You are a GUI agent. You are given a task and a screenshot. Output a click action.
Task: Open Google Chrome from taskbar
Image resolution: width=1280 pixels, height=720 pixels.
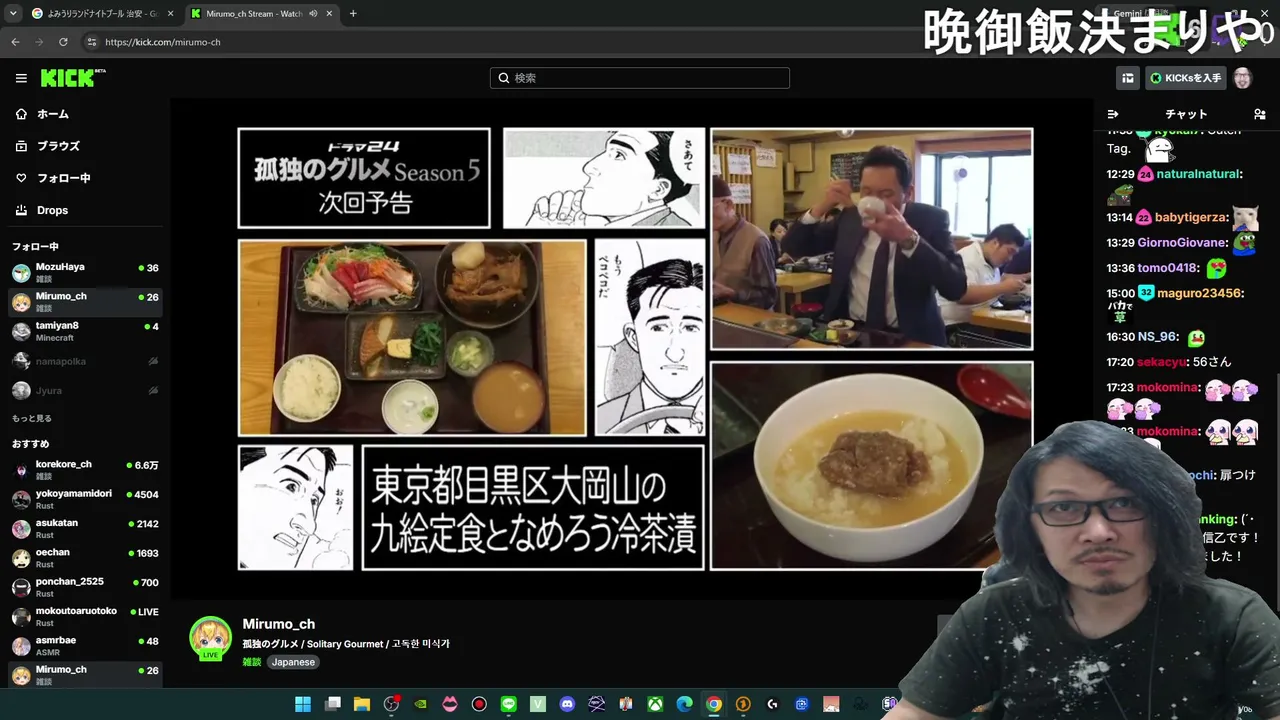[714, 704]
